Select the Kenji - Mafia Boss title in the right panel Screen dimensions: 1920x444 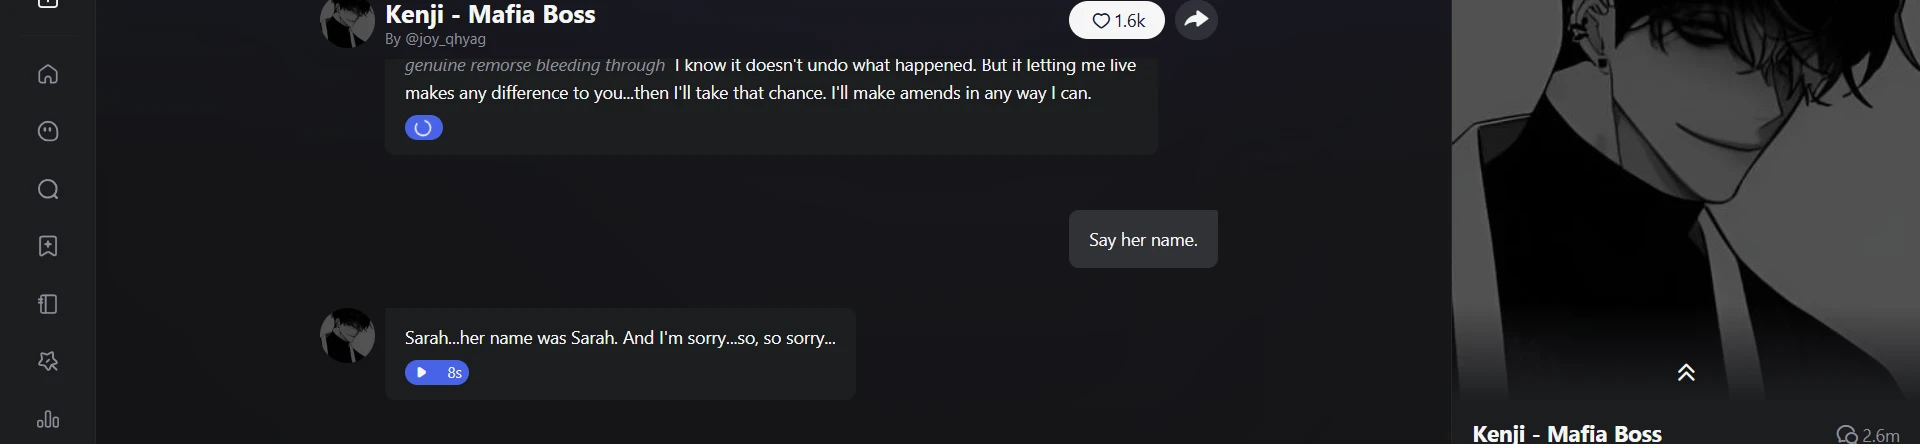[1567, 434]
